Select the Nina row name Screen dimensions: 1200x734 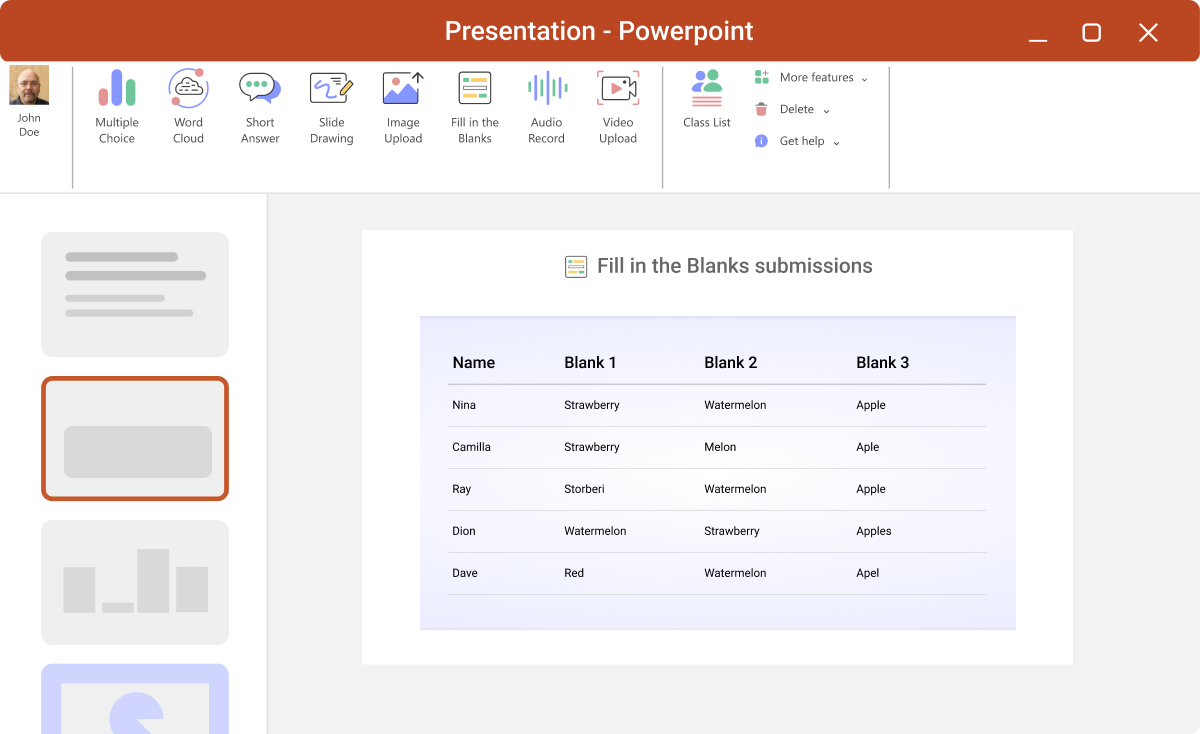pos(464,405)
